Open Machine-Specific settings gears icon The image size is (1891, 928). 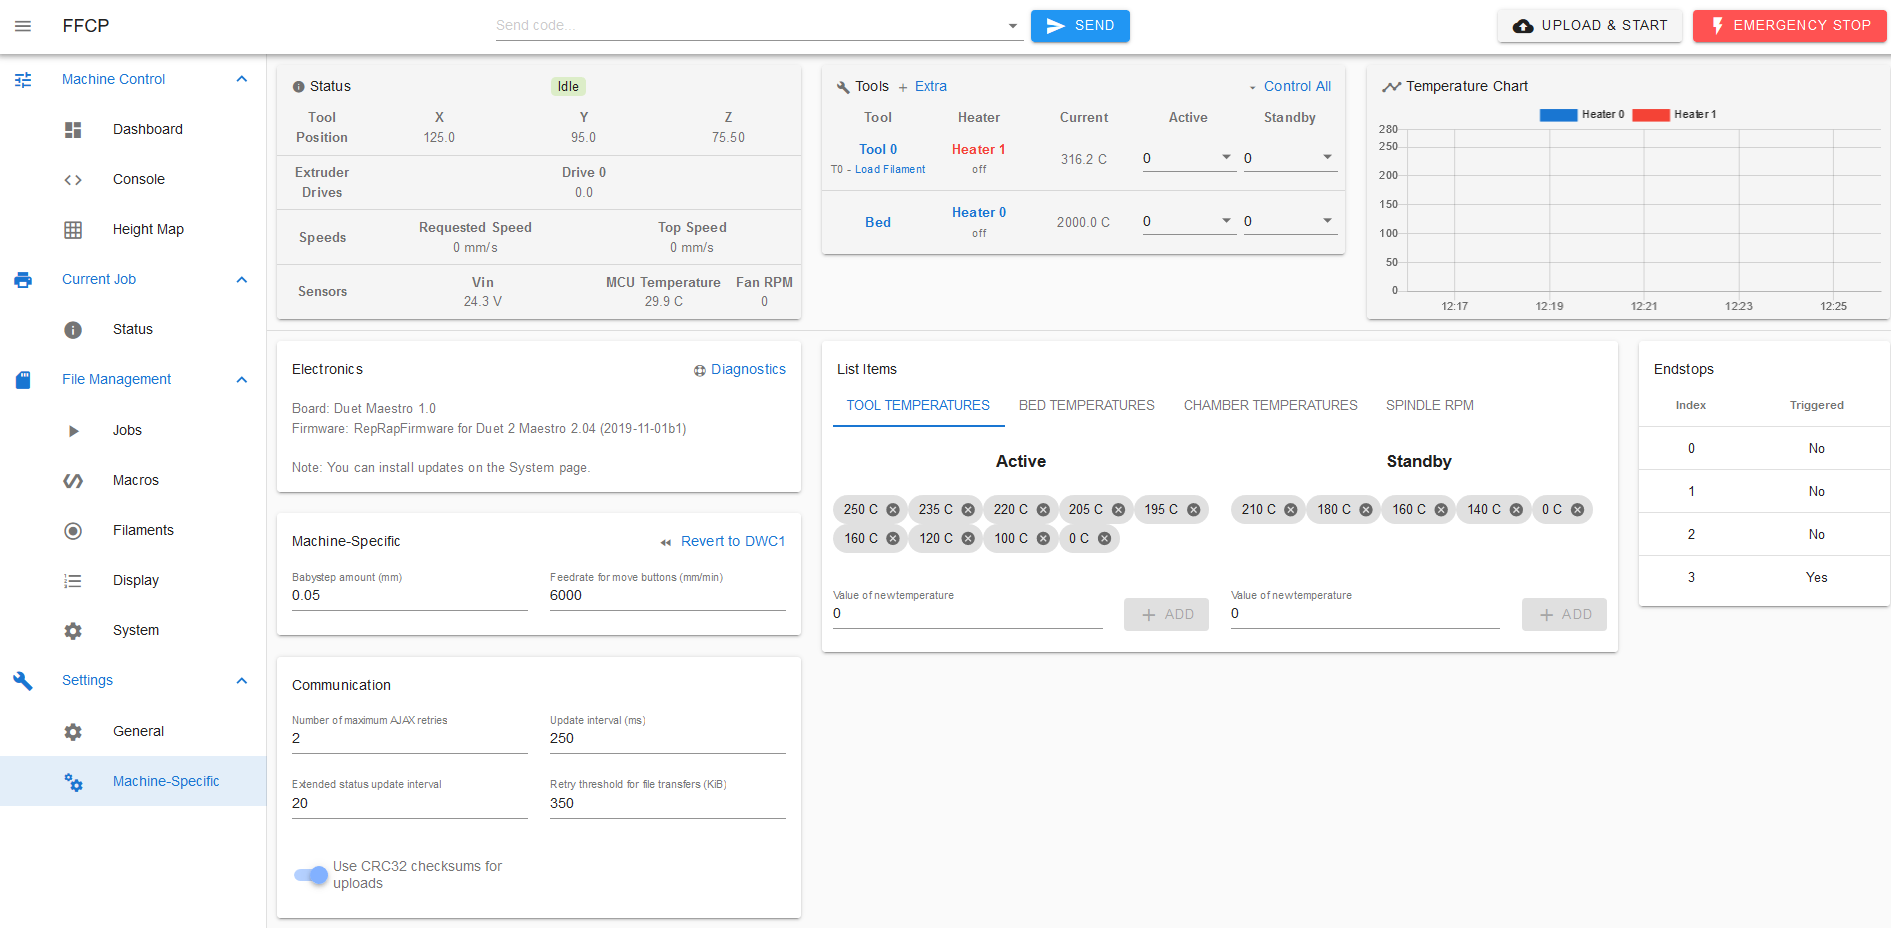tap(73, 782)
